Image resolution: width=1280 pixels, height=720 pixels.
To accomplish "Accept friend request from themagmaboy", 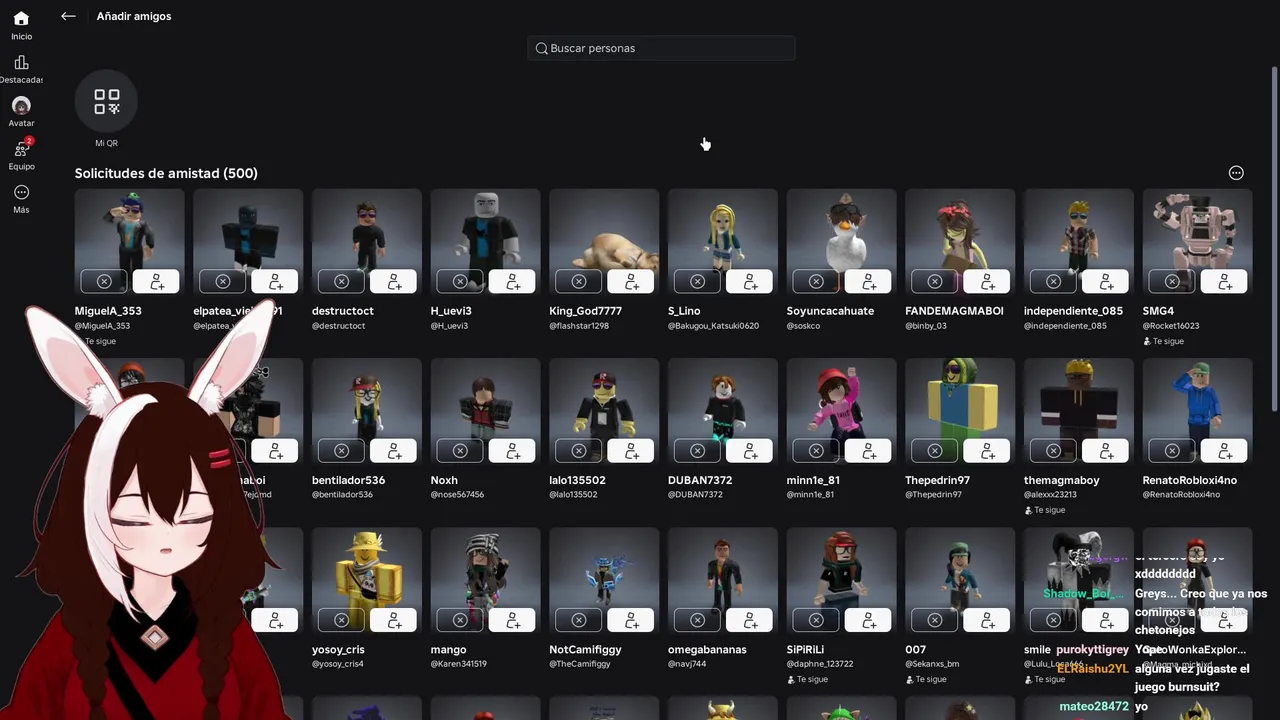I will (x=1106, y=451).
